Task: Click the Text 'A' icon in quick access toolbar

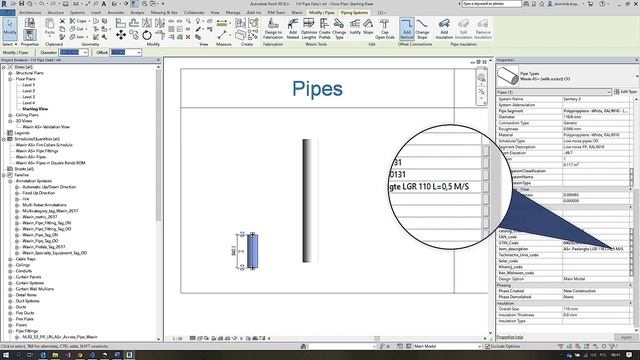Action: pos(104,4)
